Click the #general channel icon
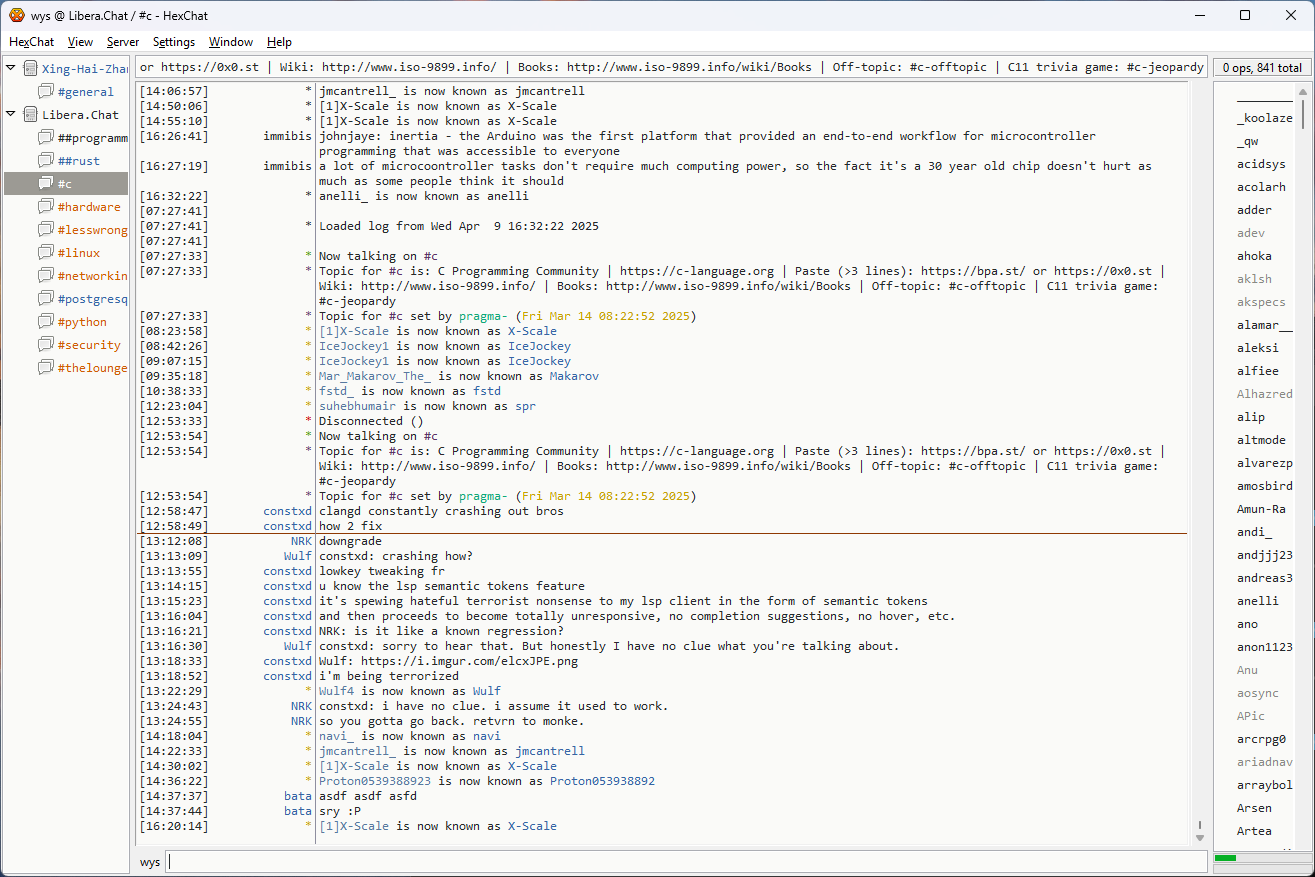The image size is (1315, 877). (46, 91)
